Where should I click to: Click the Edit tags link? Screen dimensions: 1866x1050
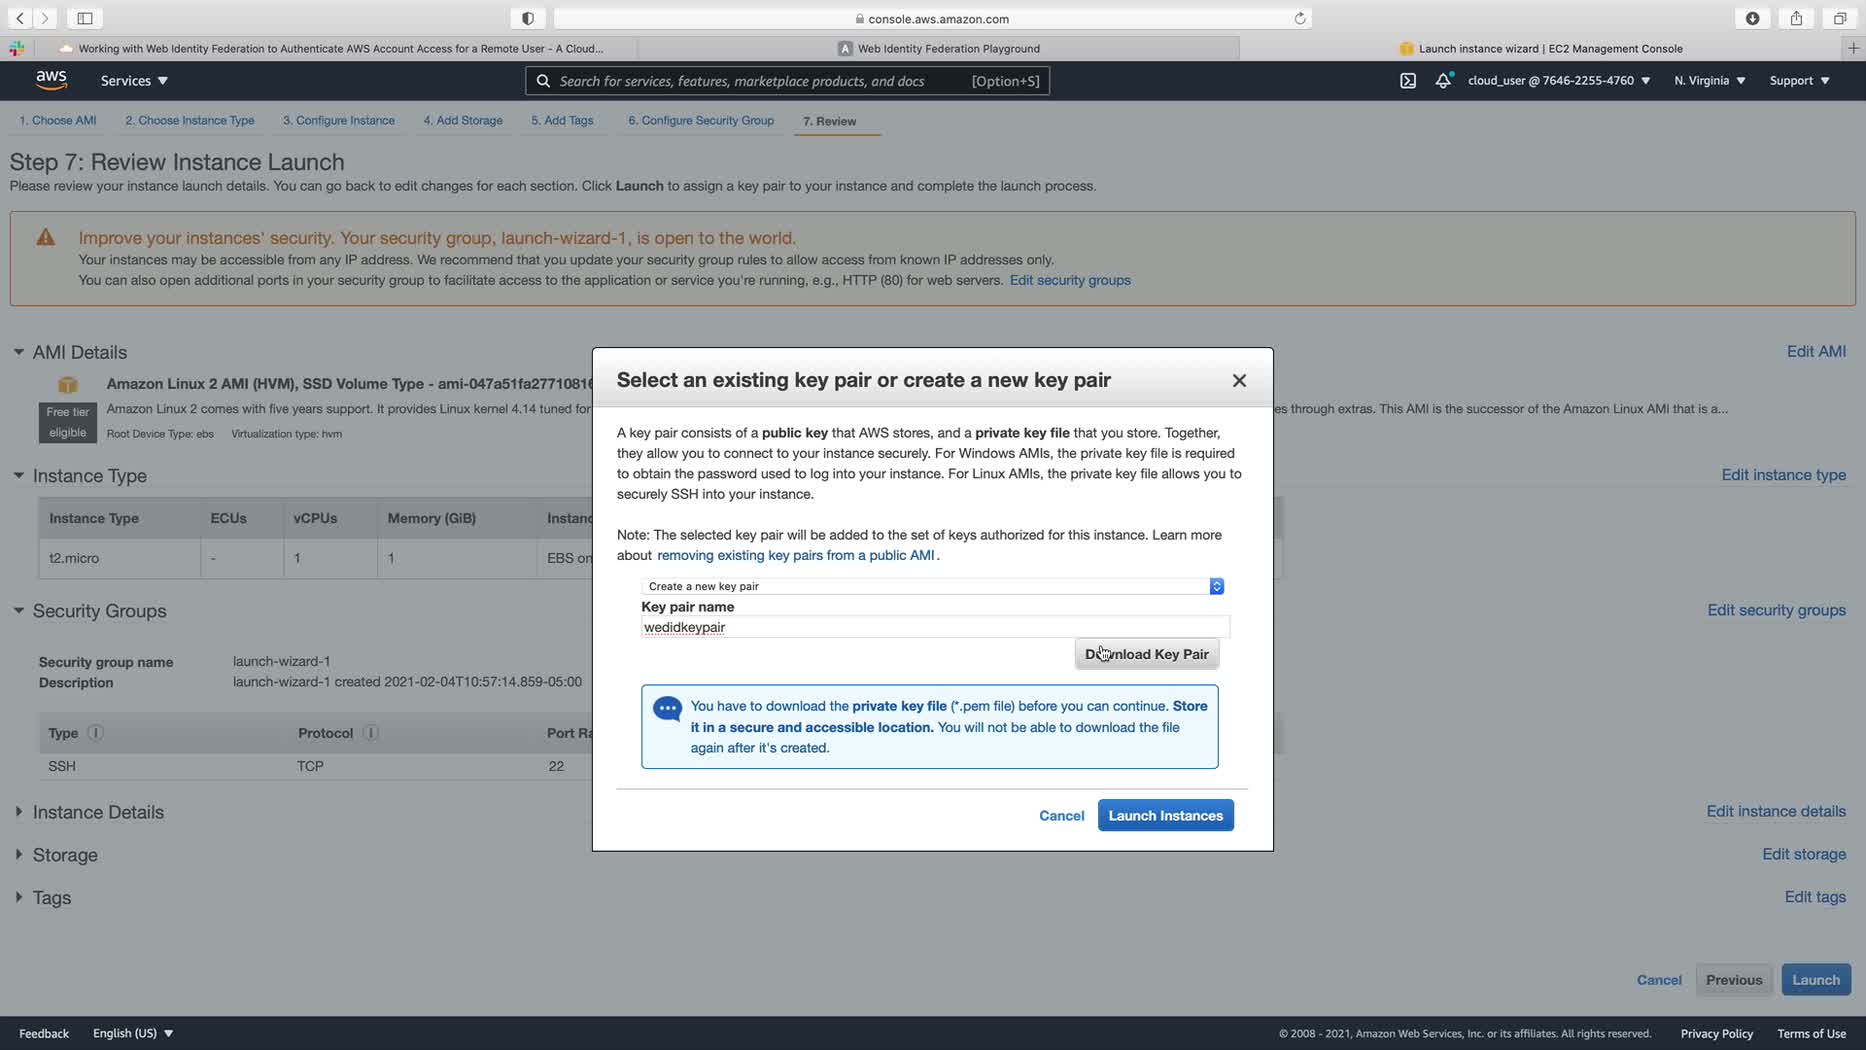pyautogui.click(x=1815, y=897)
